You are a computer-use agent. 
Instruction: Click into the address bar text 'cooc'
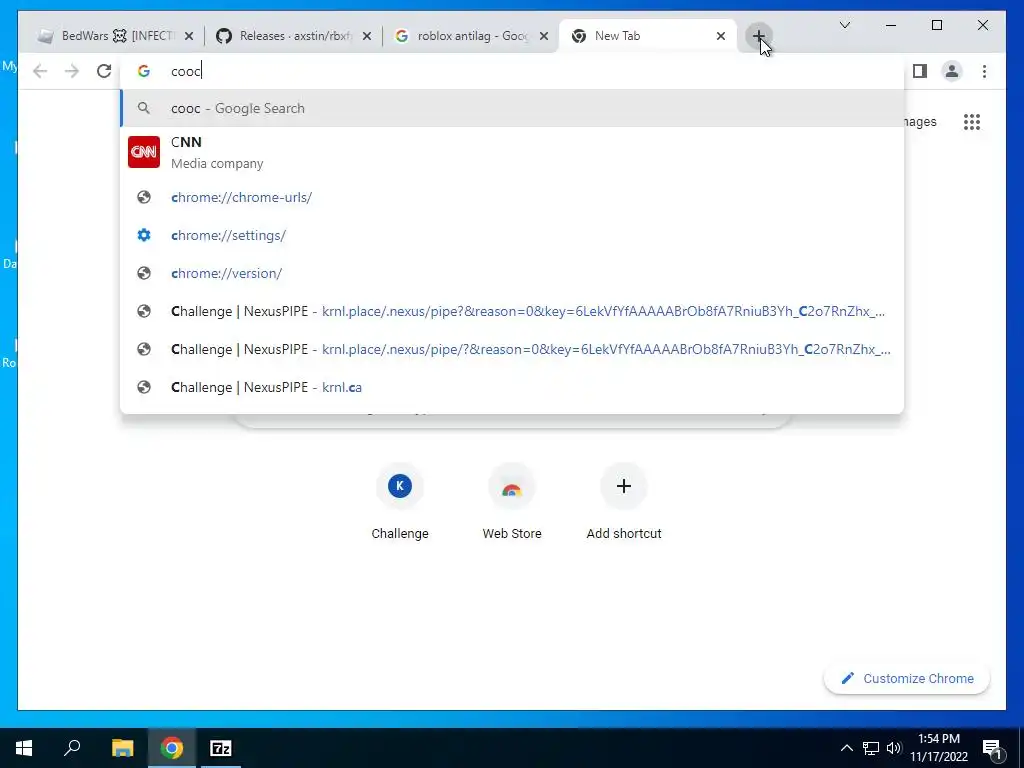click(x=186, y=71)
